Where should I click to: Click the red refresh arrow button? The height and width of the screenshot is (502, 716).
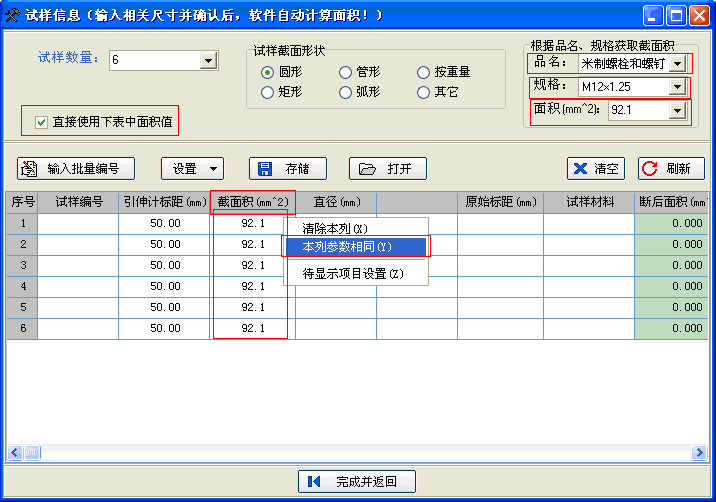pos(671,168)
